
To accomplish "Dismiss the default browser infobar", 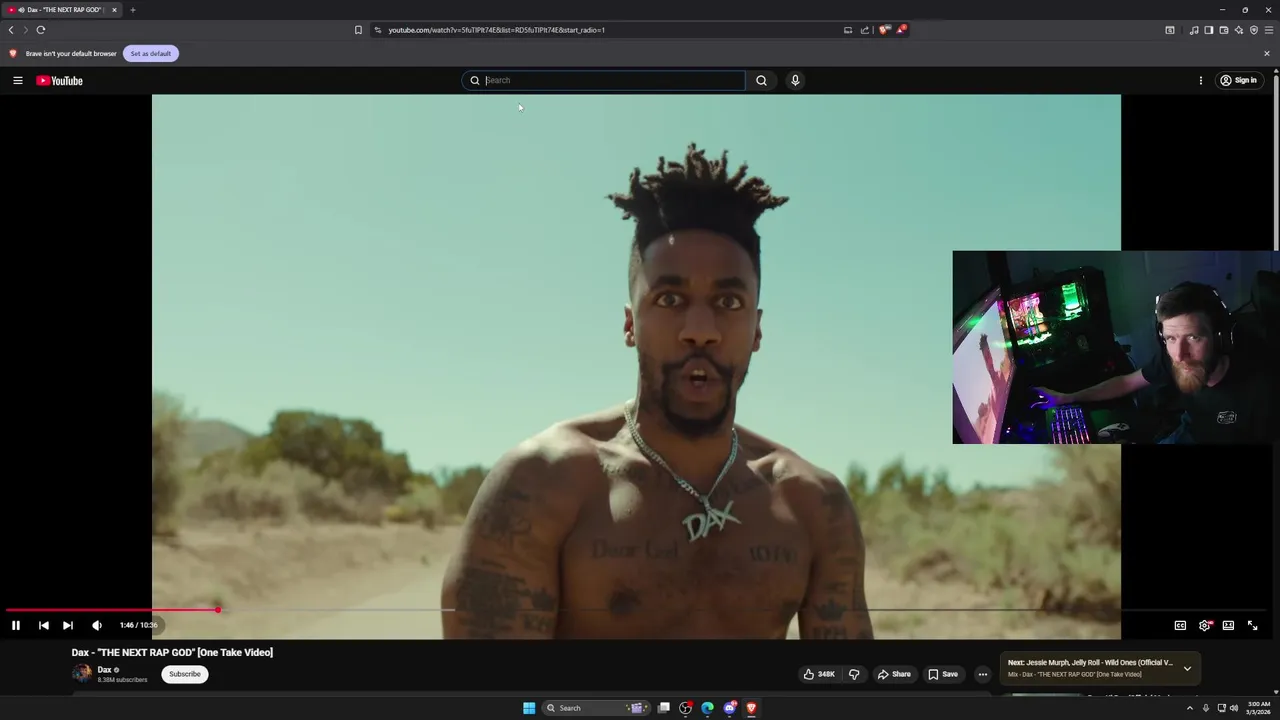I will [x=1267, y=53].
